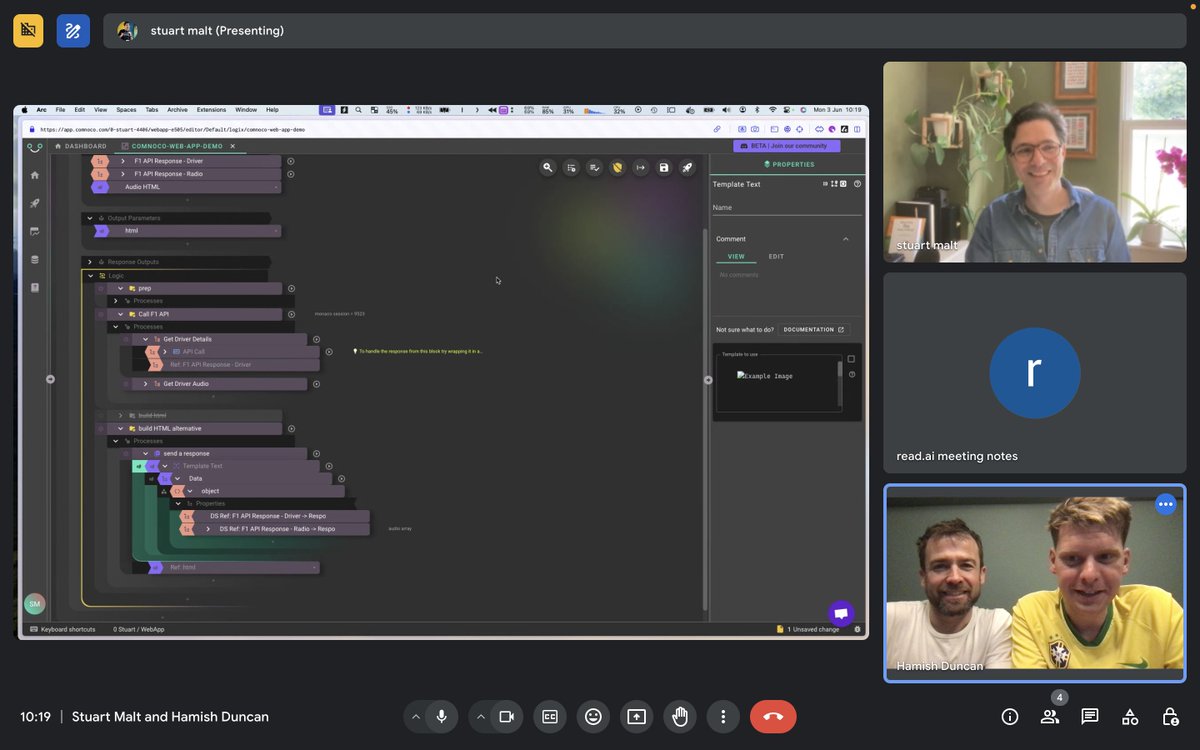1200x750 pixels.
Task: Open the book docs icon in Comnoco sidebar
Action: (x=35, y=287)
